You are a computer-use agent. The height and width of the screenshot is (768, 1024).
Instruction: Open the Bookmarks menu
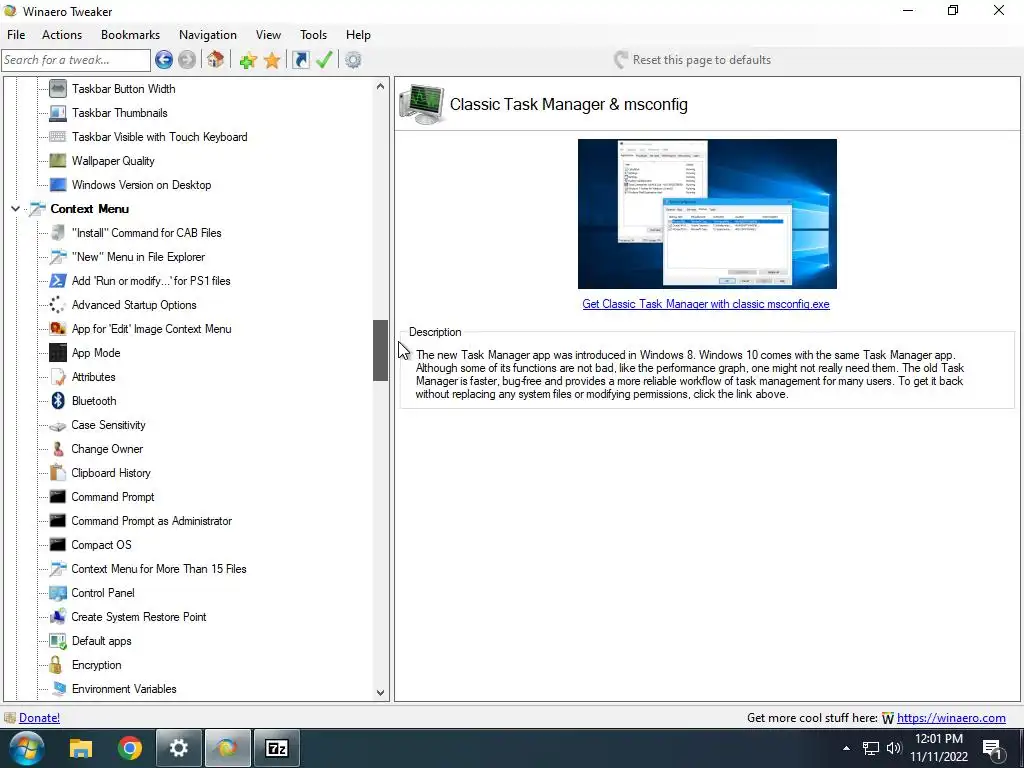pyautogui.click(x=130, y=35)
